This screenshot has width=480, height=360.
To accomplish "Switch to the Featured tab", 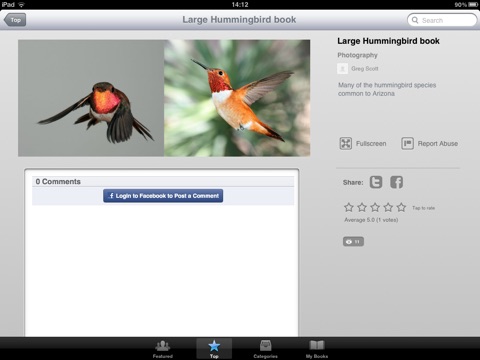I will pos(163,349).
